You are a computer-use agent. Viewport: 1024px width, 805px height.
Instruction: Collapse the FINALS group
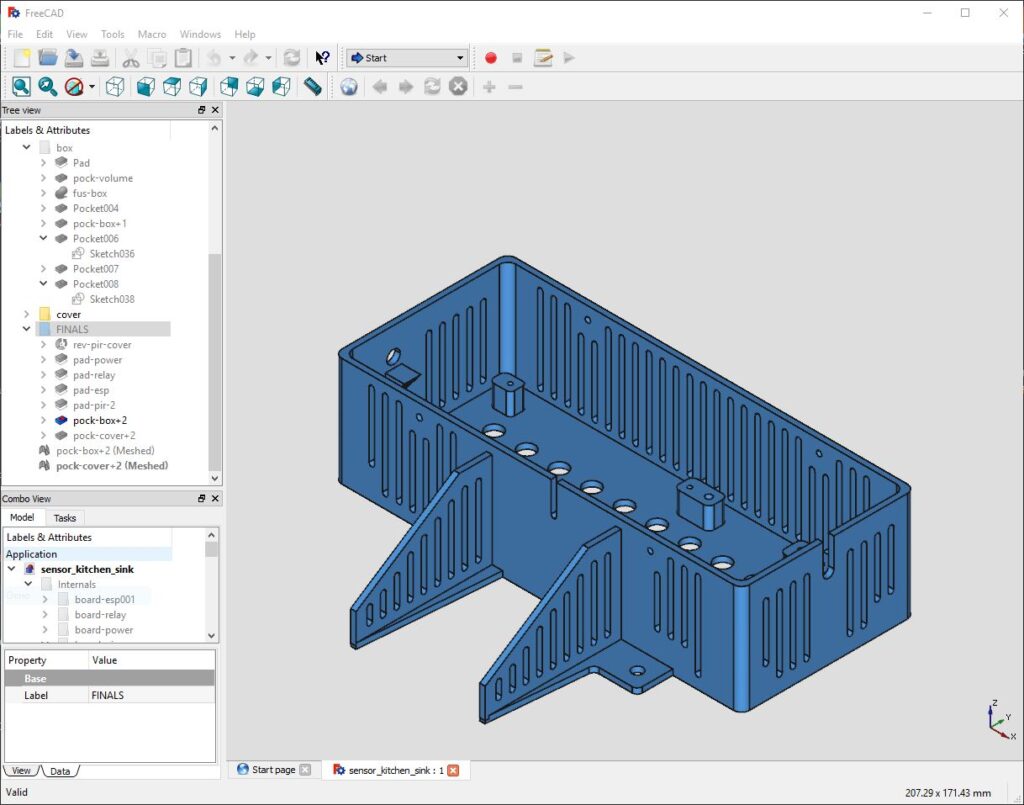coord(26,329)
